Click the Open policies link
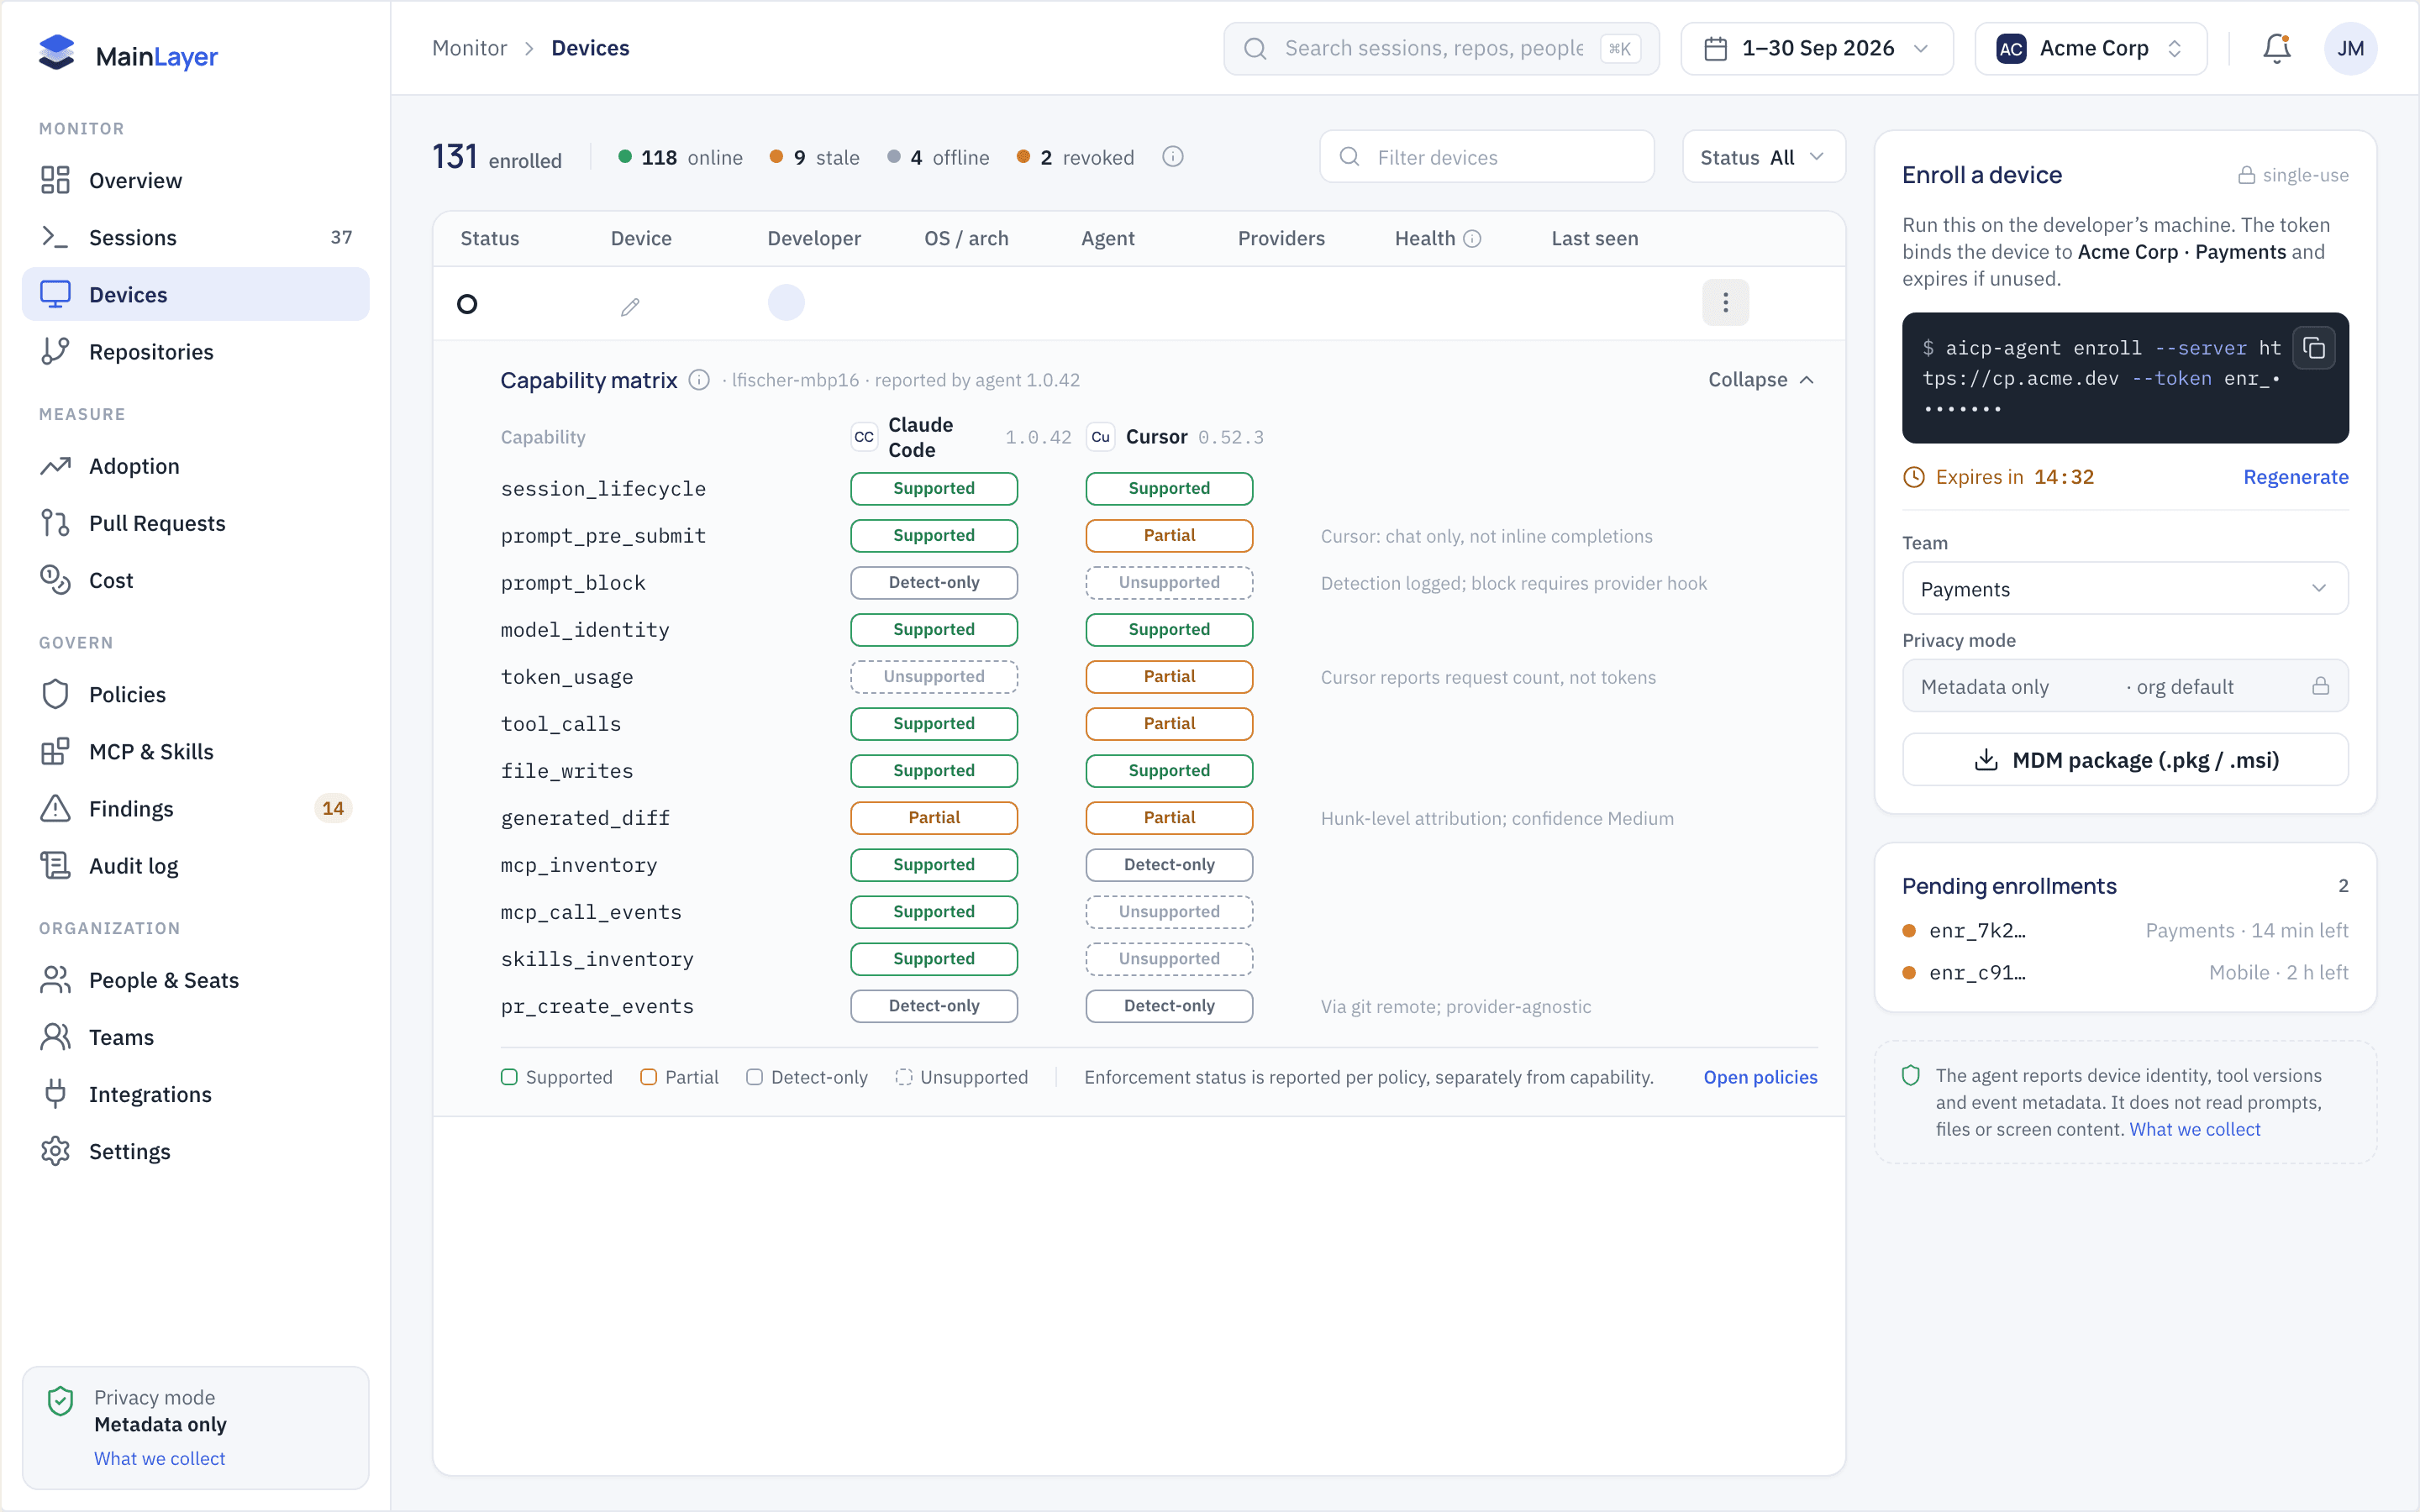Viewport: 2420px width, 1512px height. coord(1760,1077)
